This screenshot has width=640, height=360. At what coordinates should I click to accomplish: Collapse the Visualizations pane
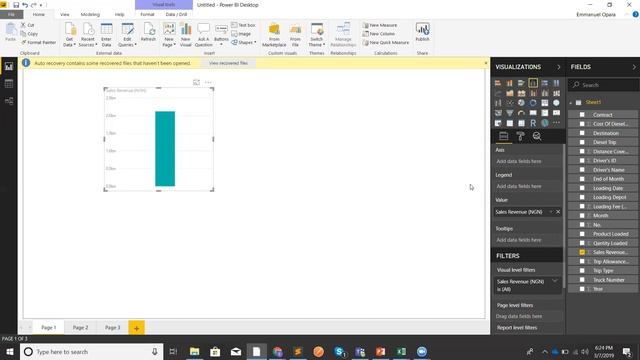[559, 67]
